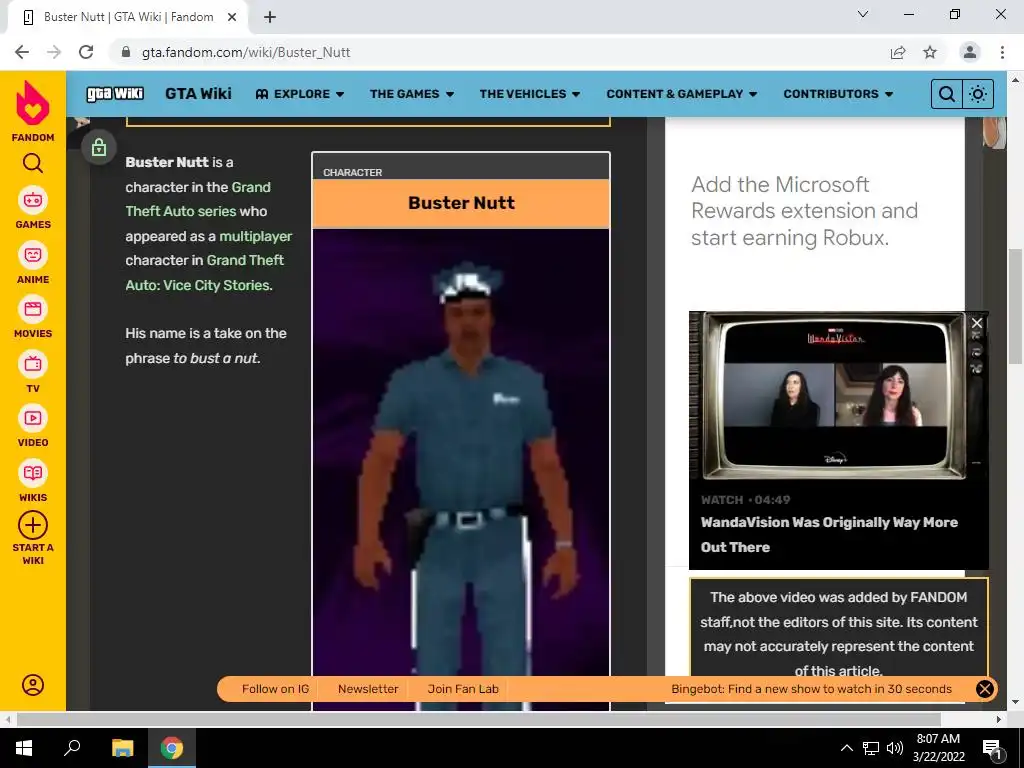The height and width of the screenshot is (768, 1024).
Task: Open the WandaVision Was Originally video title
Action: pos(829,535)
